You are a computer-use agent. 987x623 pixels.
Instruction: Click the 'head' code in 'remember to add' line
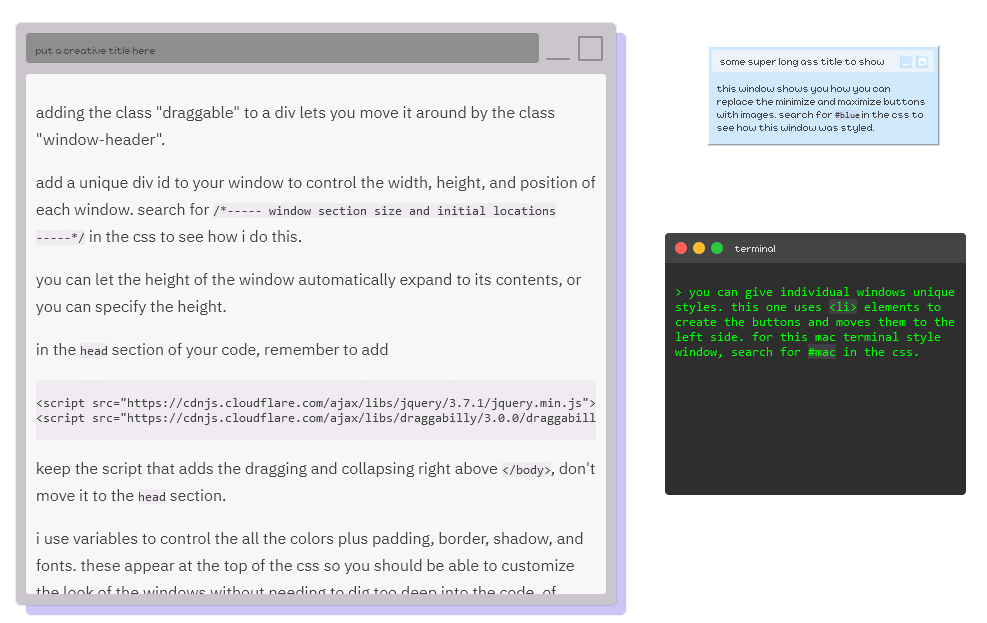[x=94, y=351]
